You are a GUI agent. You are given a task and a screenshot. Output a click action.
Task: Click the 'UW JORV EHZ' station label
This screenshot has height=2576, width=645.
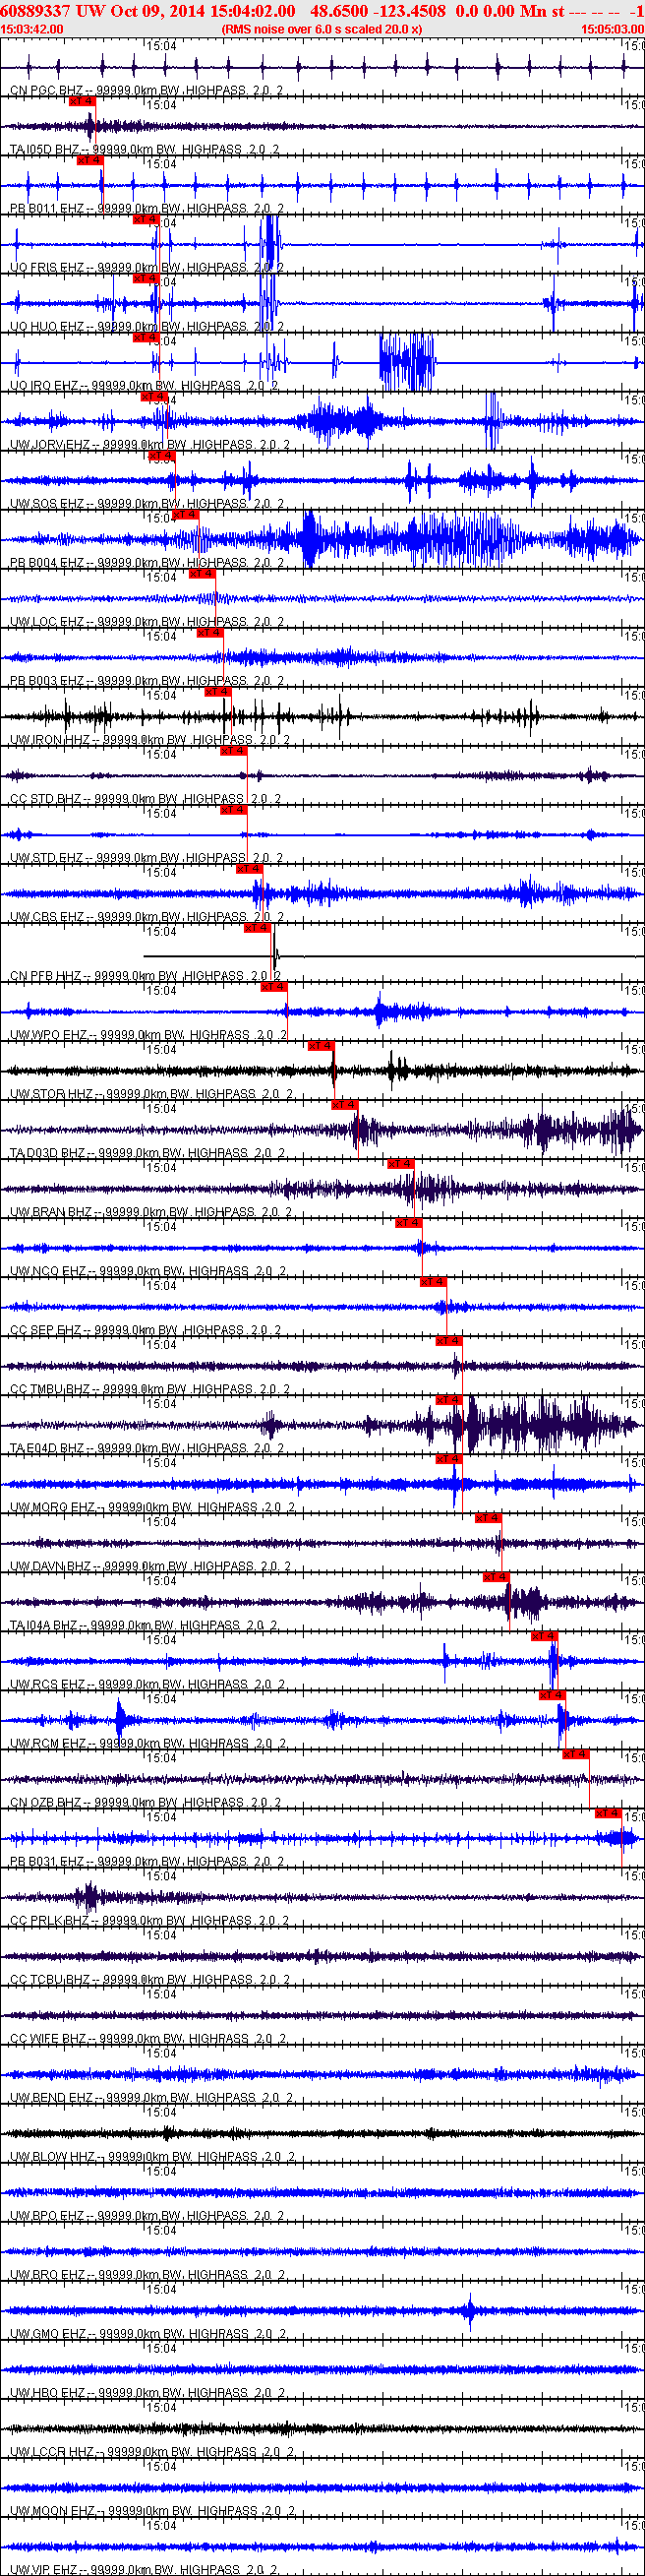50,445
